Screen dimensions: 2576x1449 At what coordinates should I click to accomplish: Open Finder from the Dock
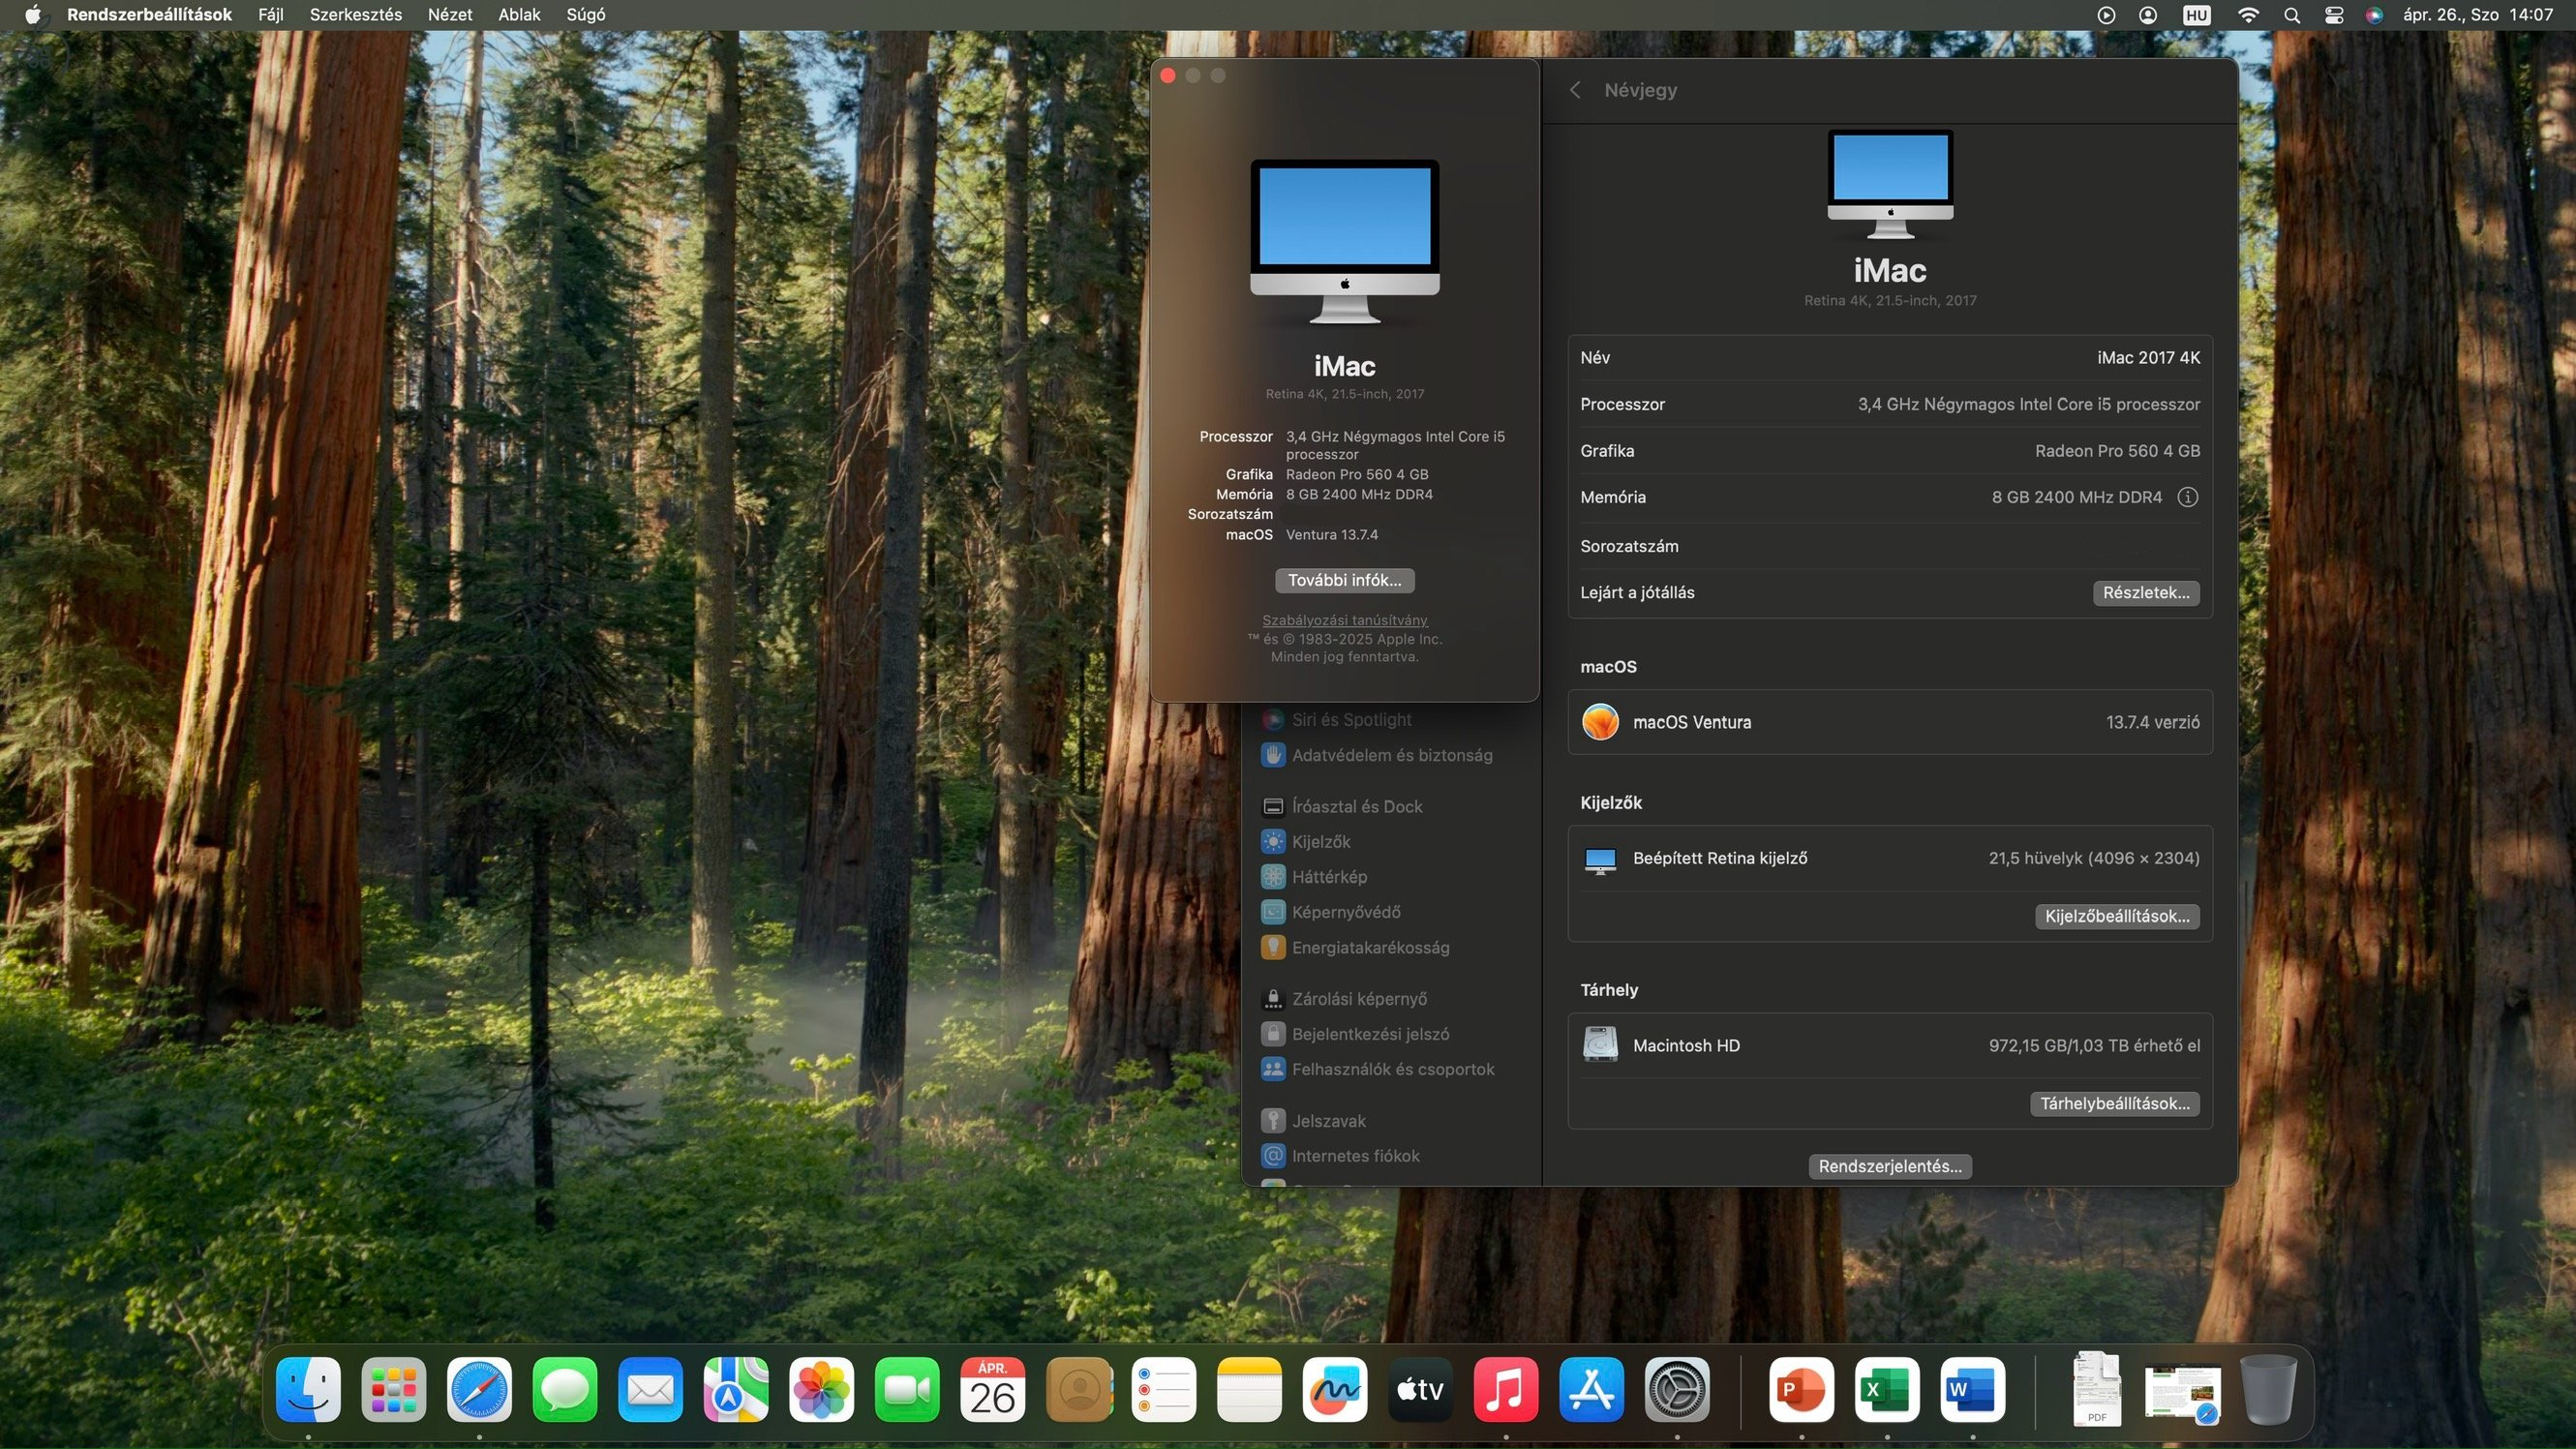(x=308, y=1390)
